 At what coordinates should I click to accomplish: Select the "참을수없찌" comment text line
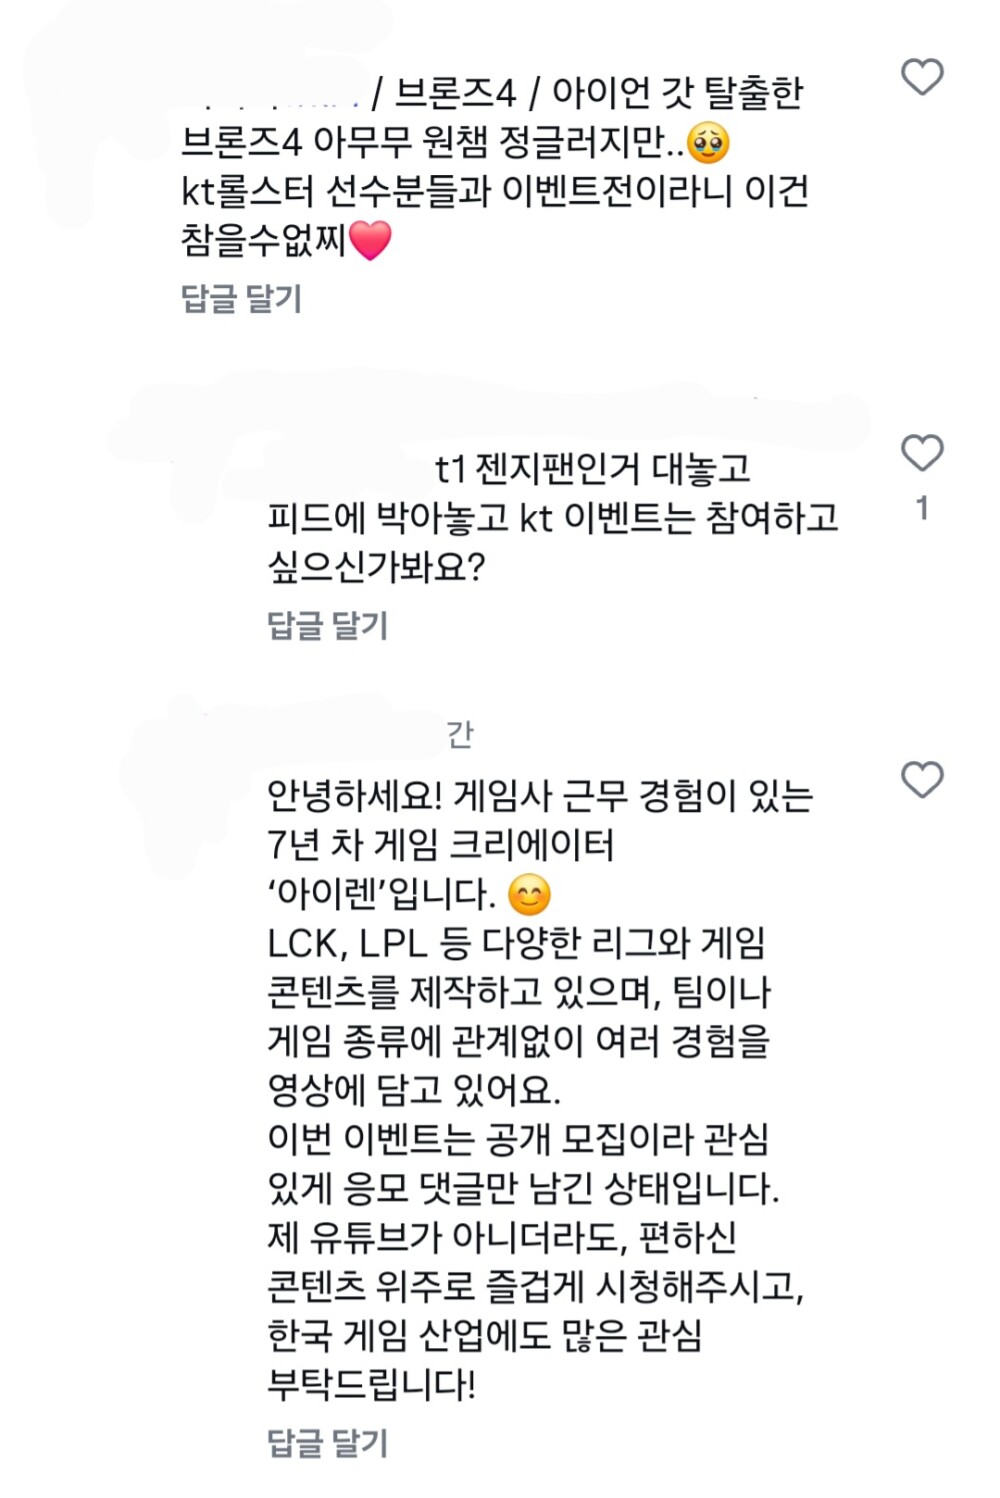point(262,240)
